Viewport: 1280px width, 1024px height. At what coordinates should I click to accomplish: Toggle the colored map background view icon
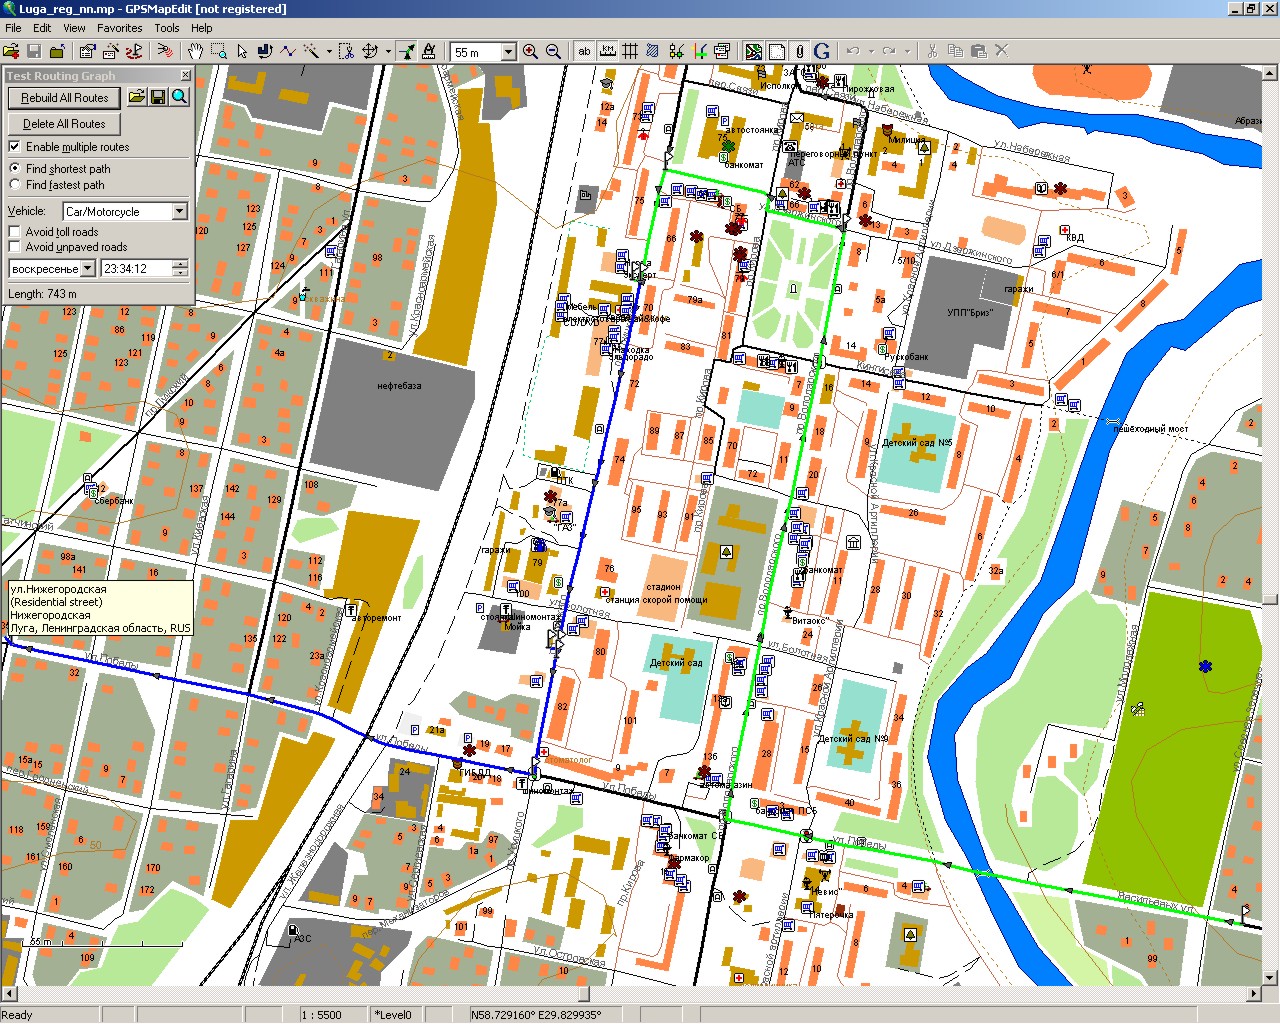[753, 51]
